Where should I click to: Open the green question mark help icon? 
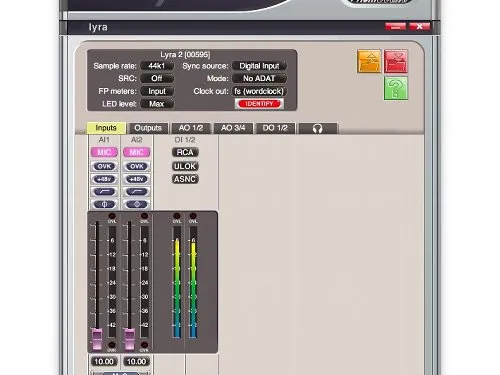396,88
